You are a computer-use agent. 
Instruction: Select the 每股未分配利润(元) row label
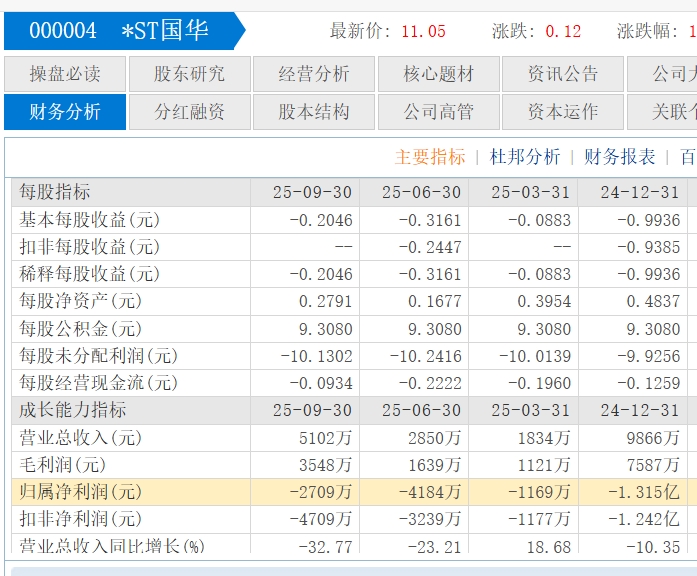click(x=98, y=356)
